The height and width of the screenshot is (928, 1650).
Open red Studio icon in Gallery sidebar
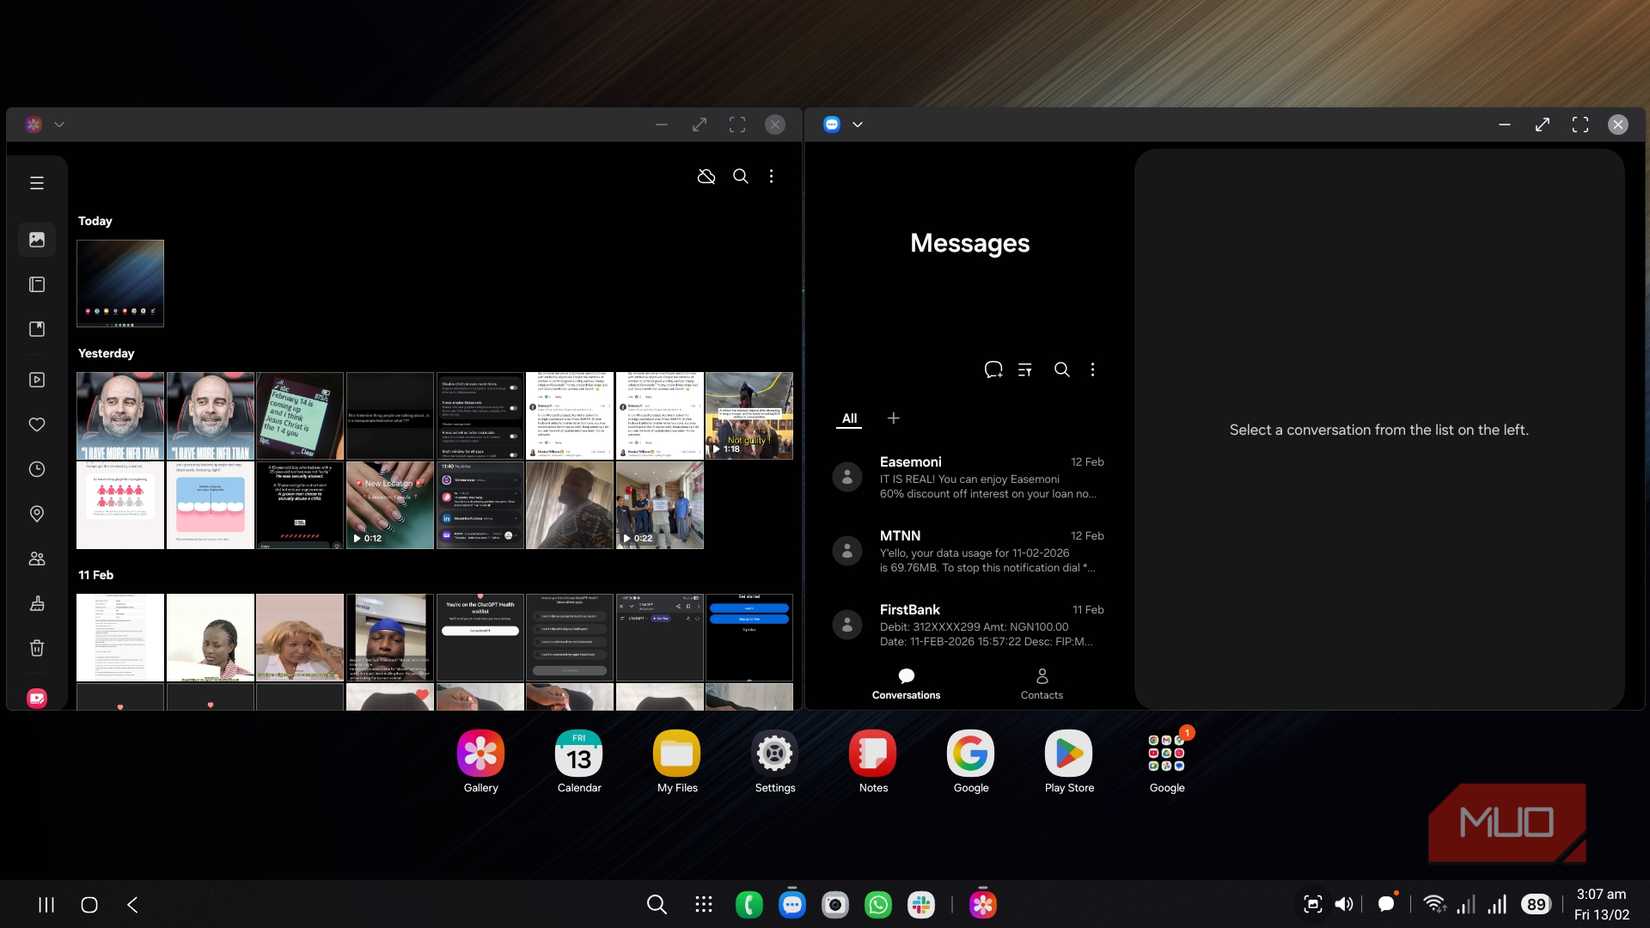pos(37,698)
